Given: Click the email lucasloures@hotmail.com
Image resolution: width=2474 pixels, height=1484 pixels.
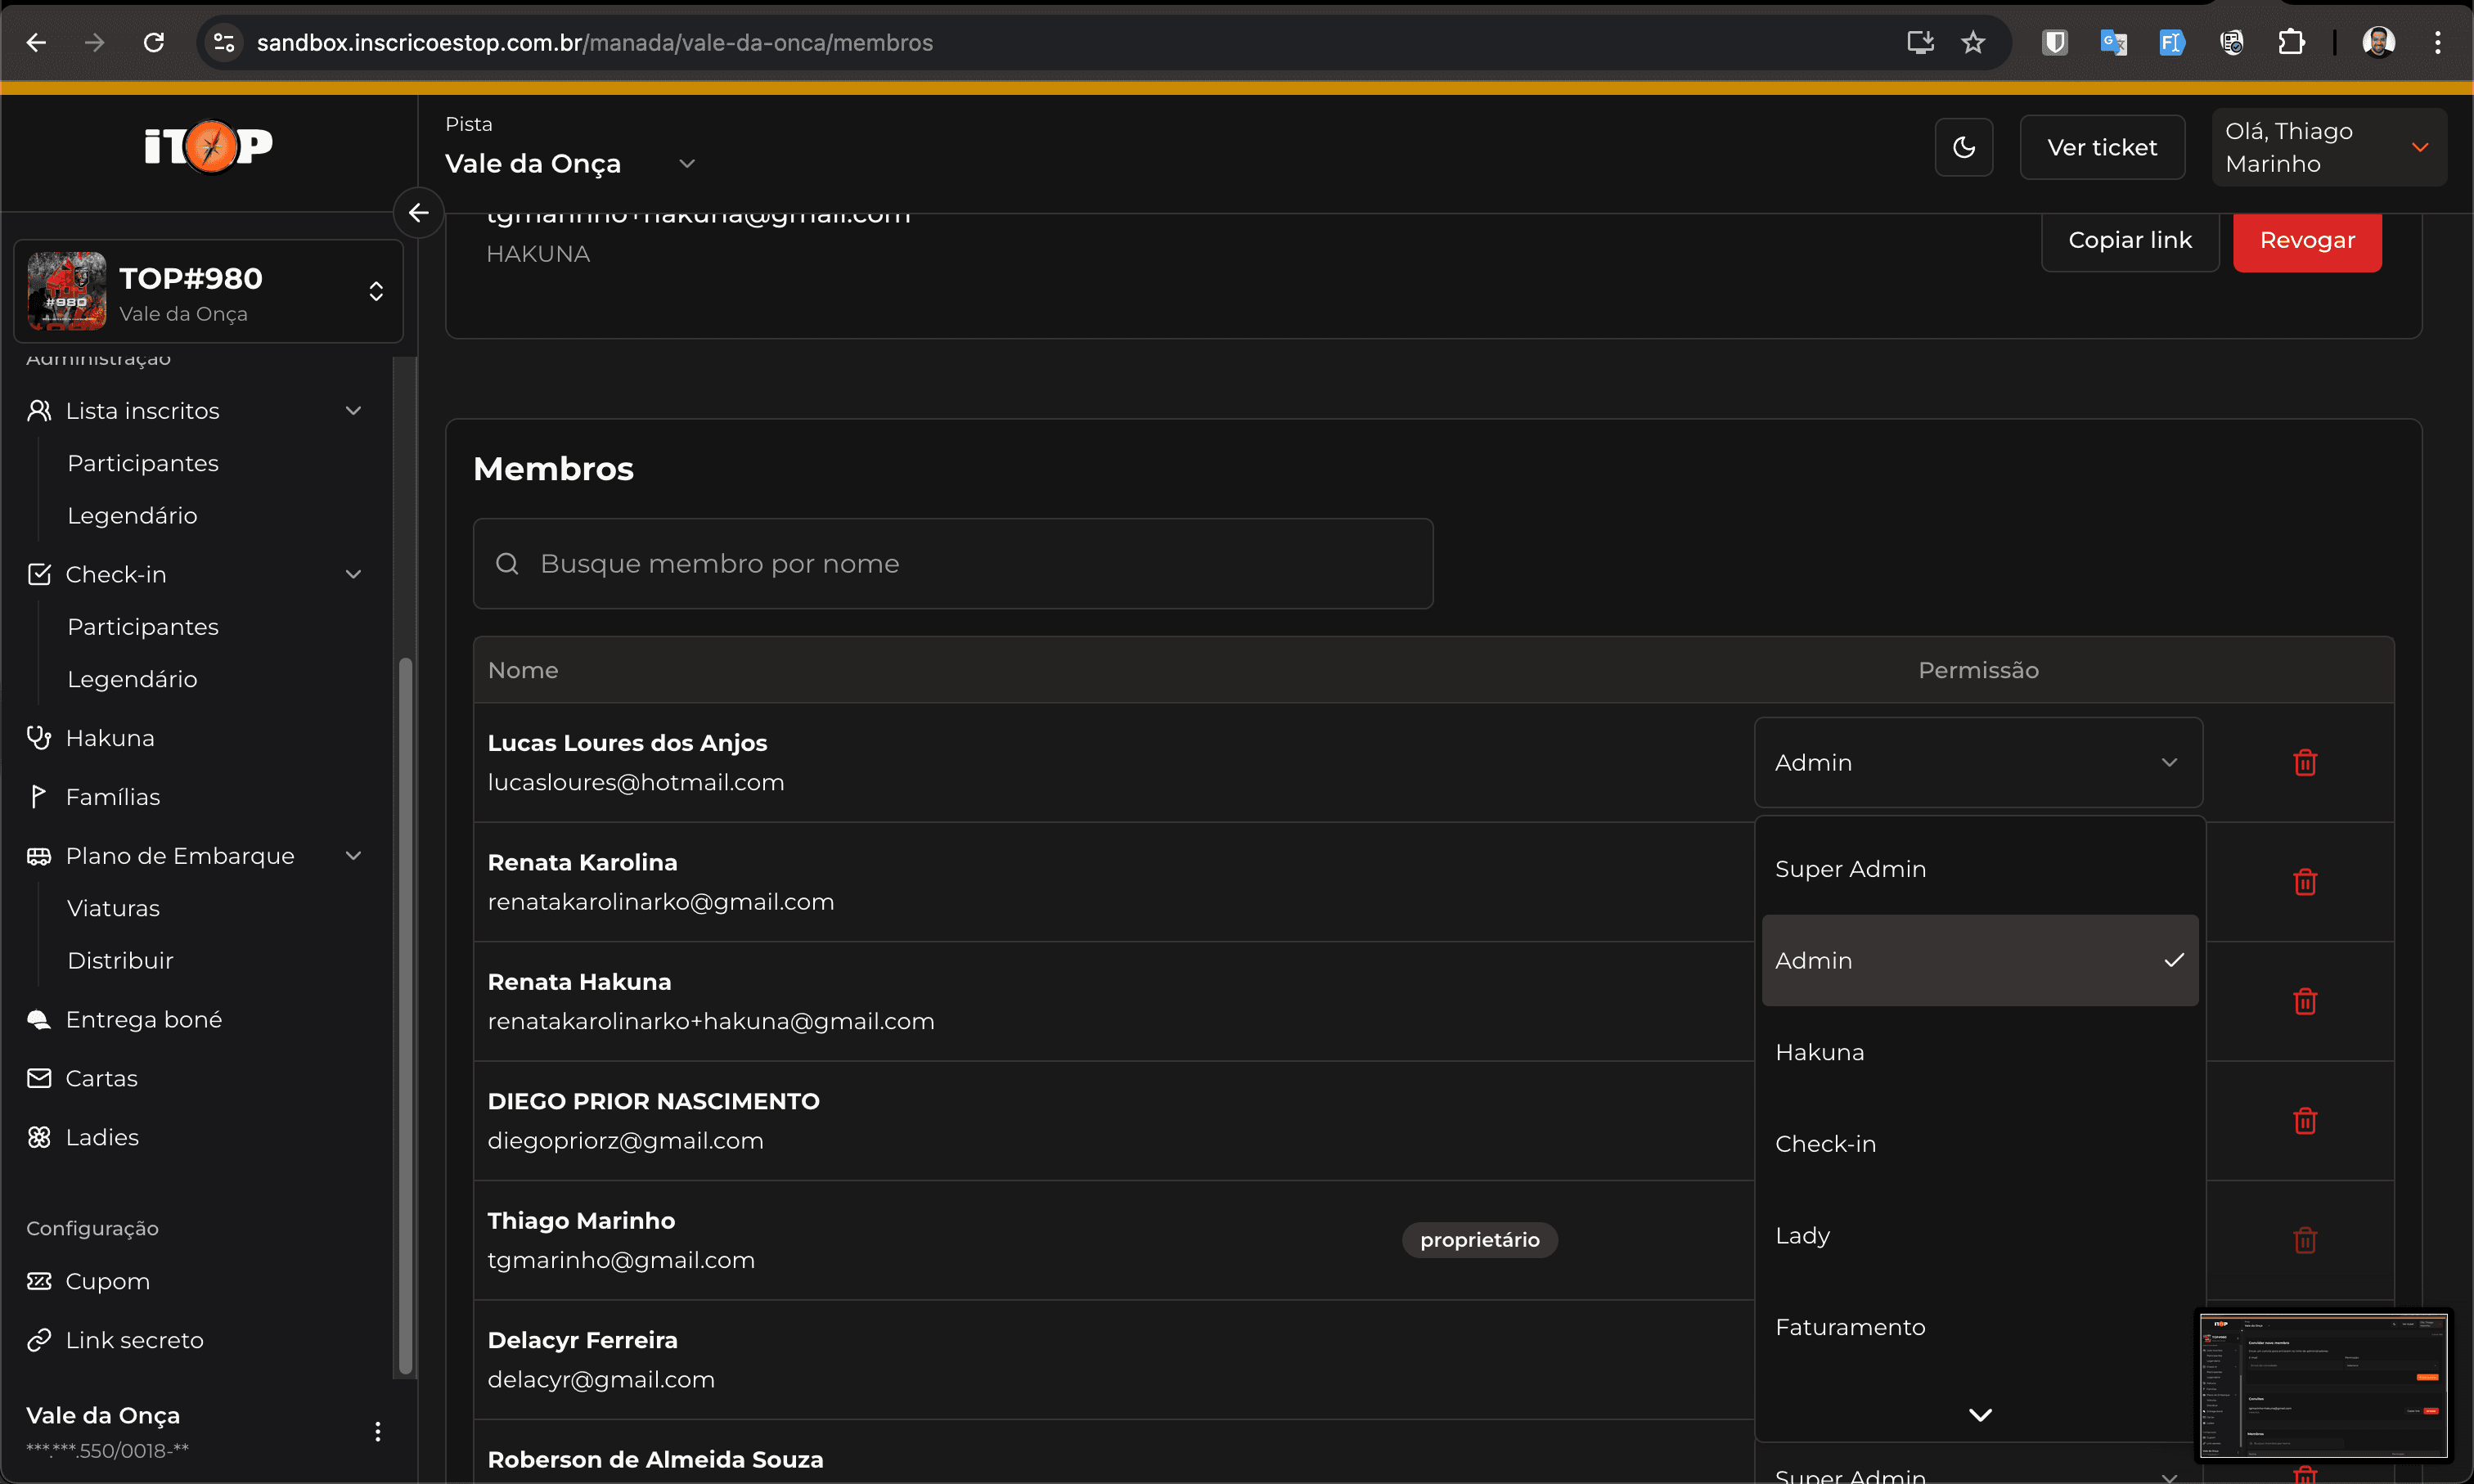Looking at the screenshot, I should pyautogui.click(x=635, y=782).
